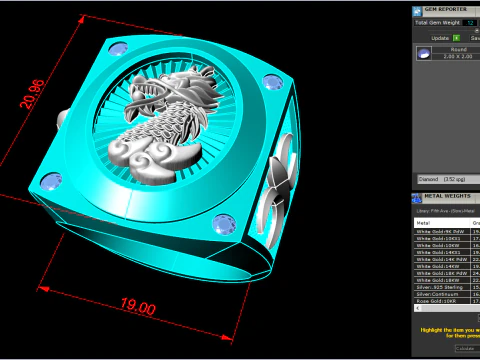Click the Metal Weights panel icon

click(x=417, y=198)
